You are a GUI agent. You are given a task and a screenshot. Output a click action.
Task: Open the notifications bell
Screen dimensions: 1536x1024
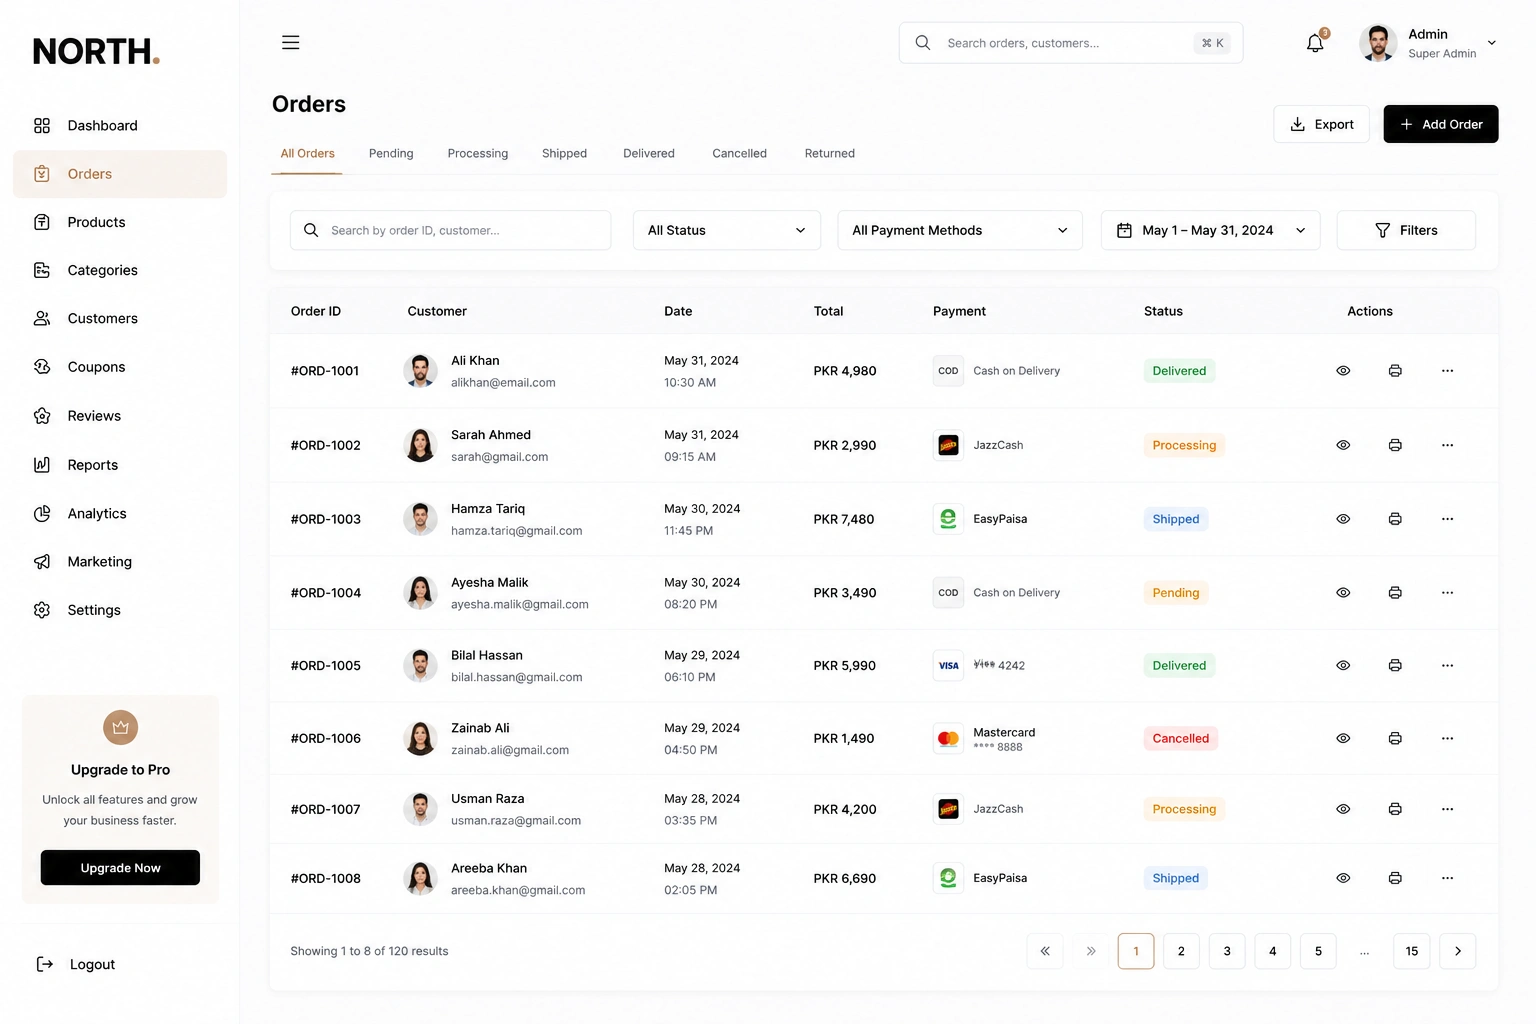(1315, 43)
